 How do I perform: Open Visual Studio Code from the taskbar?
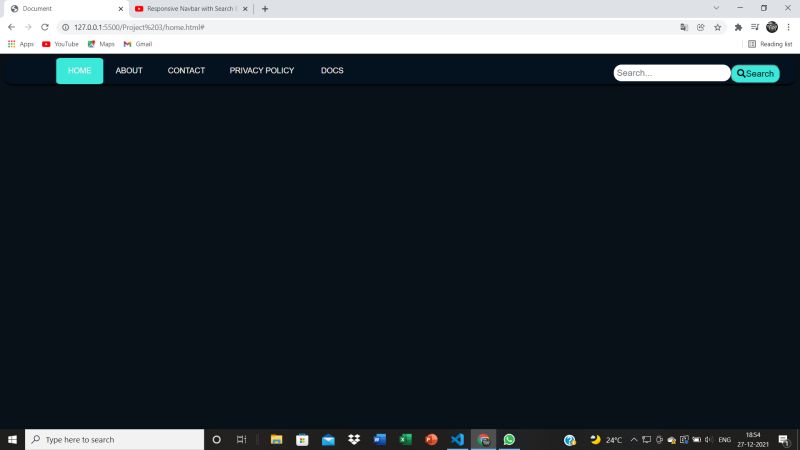click(x=457, y=439)
